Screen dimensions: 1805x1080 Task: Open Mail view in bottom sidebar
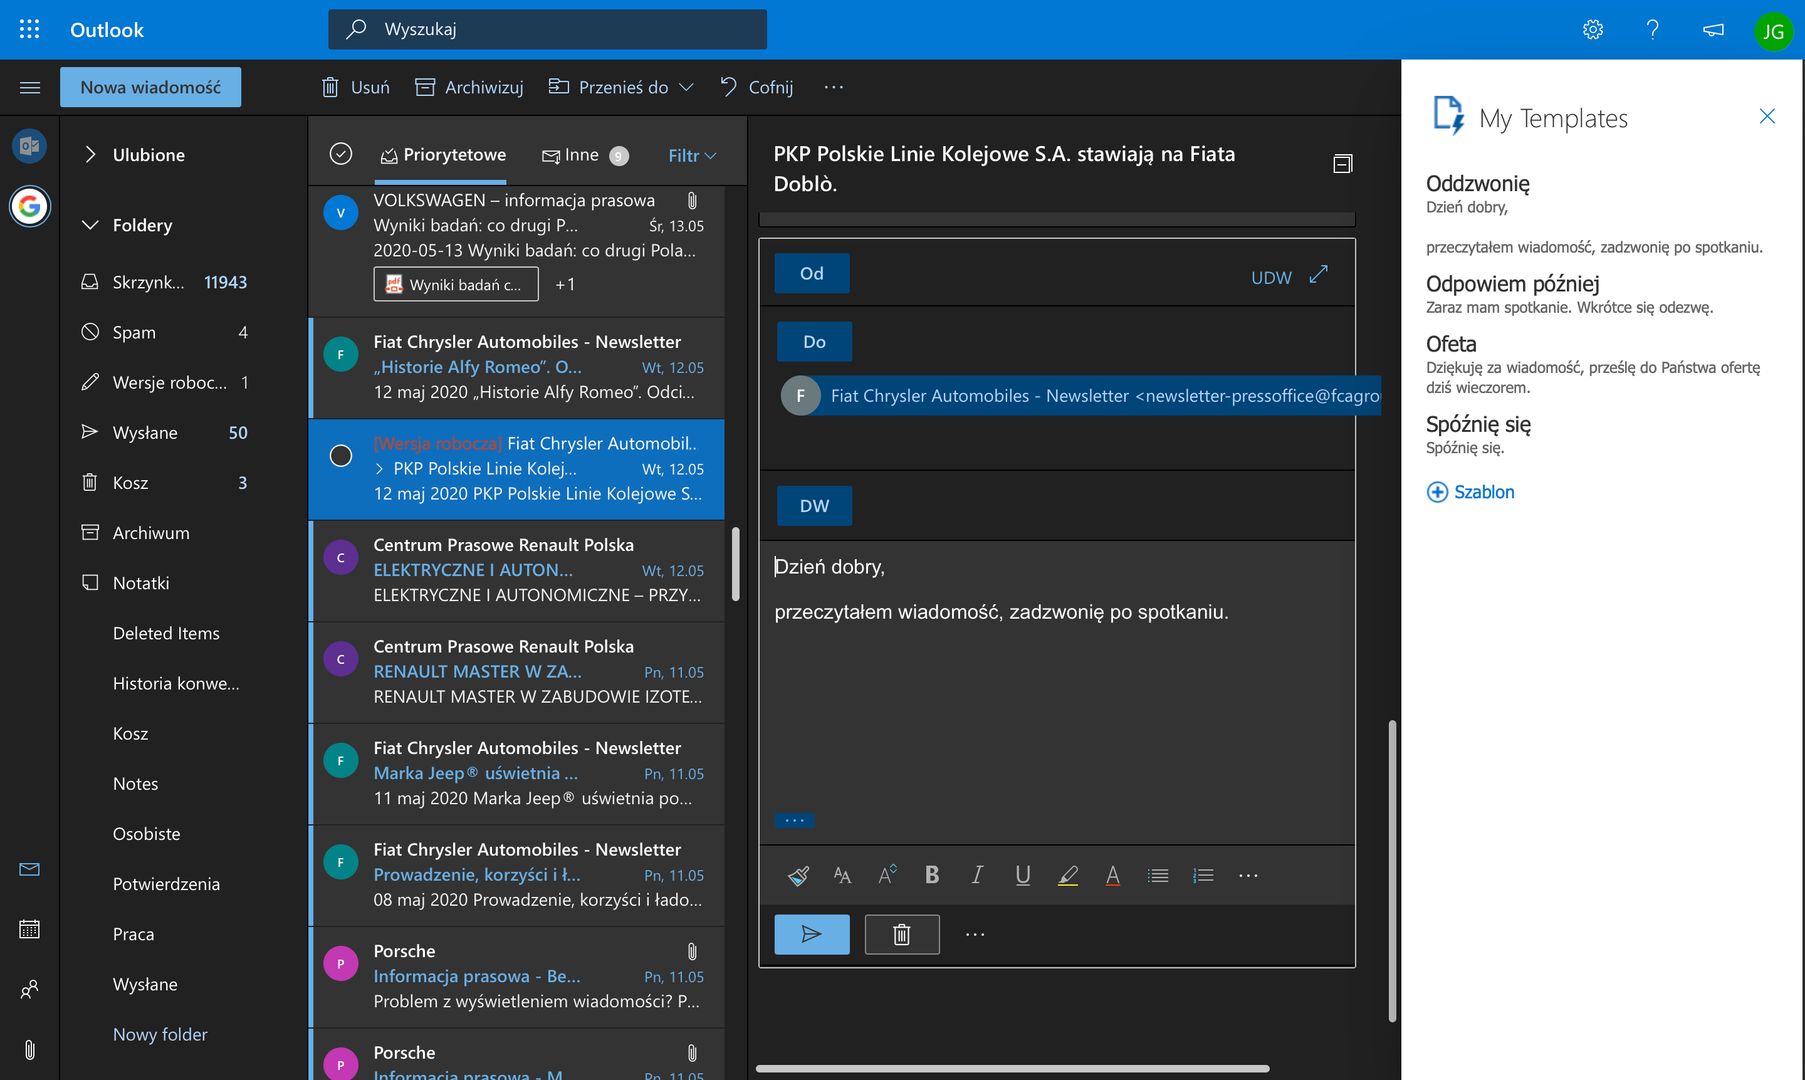30,869
